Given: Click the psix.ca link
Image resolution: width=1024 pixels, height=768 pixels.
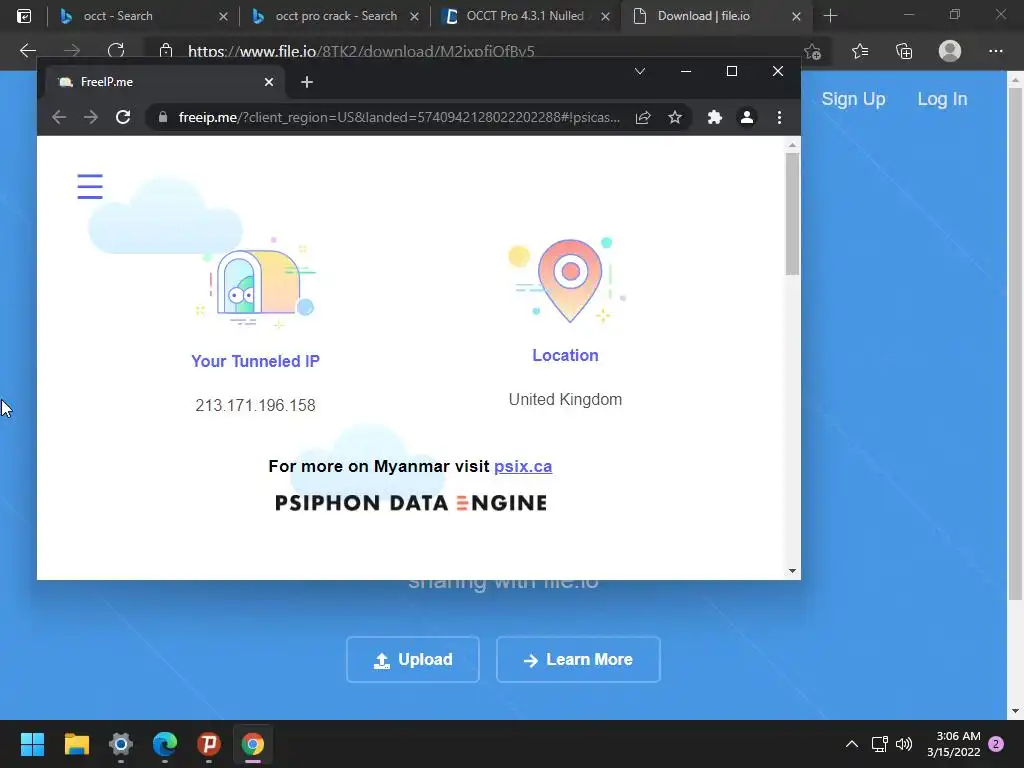Looking at the screenshot, I should (523, 466).
